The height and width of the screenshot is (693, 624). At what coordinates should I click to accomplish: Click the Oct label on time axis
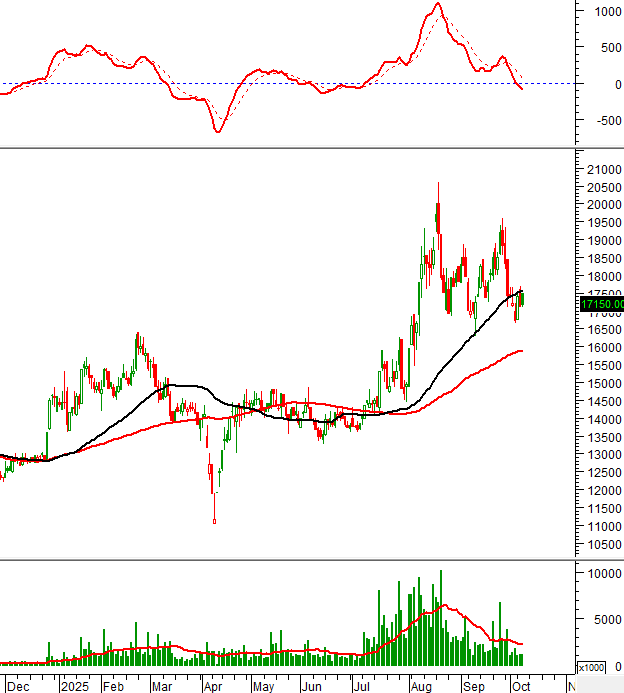[519, 687]
